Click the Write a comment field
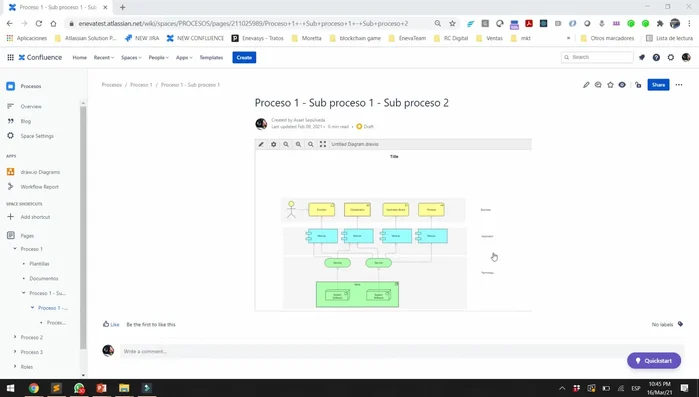Screen dimensions: 699x397 (401, 351)
